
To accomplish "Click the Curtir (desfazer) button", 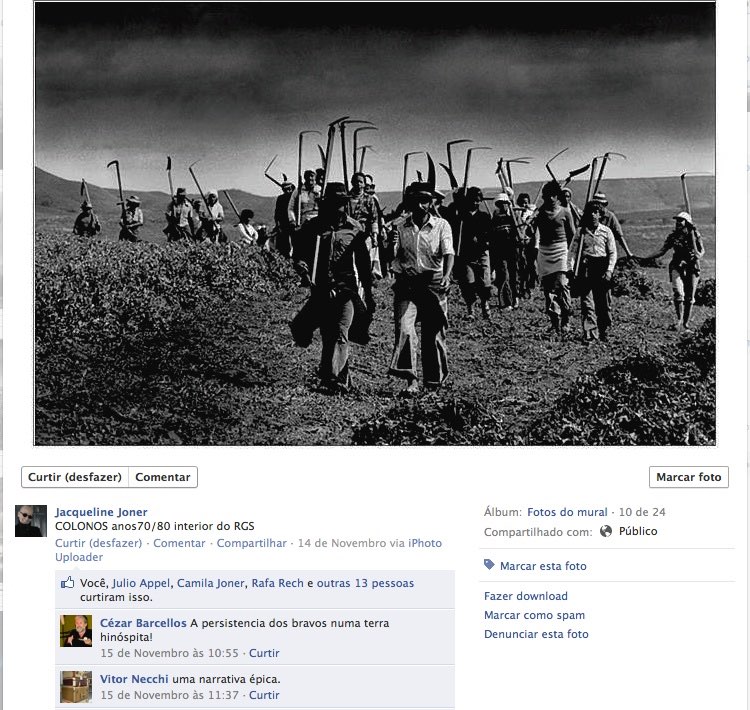I will (75, 477).
